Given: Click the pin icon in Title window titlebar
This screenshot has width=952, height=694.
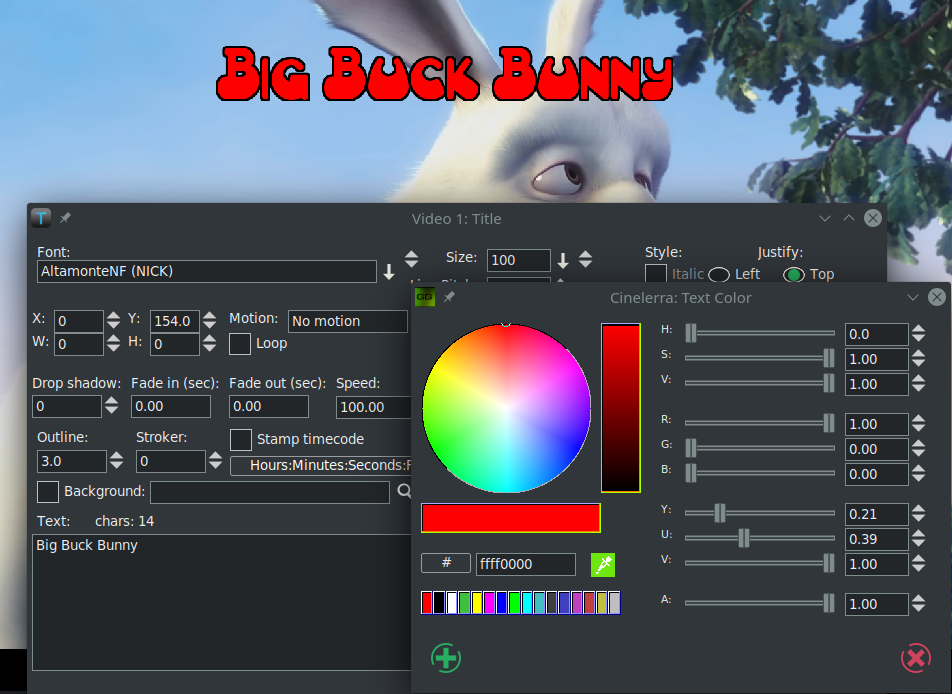Looking at the screenshot, I should click(x=65, y=218).
